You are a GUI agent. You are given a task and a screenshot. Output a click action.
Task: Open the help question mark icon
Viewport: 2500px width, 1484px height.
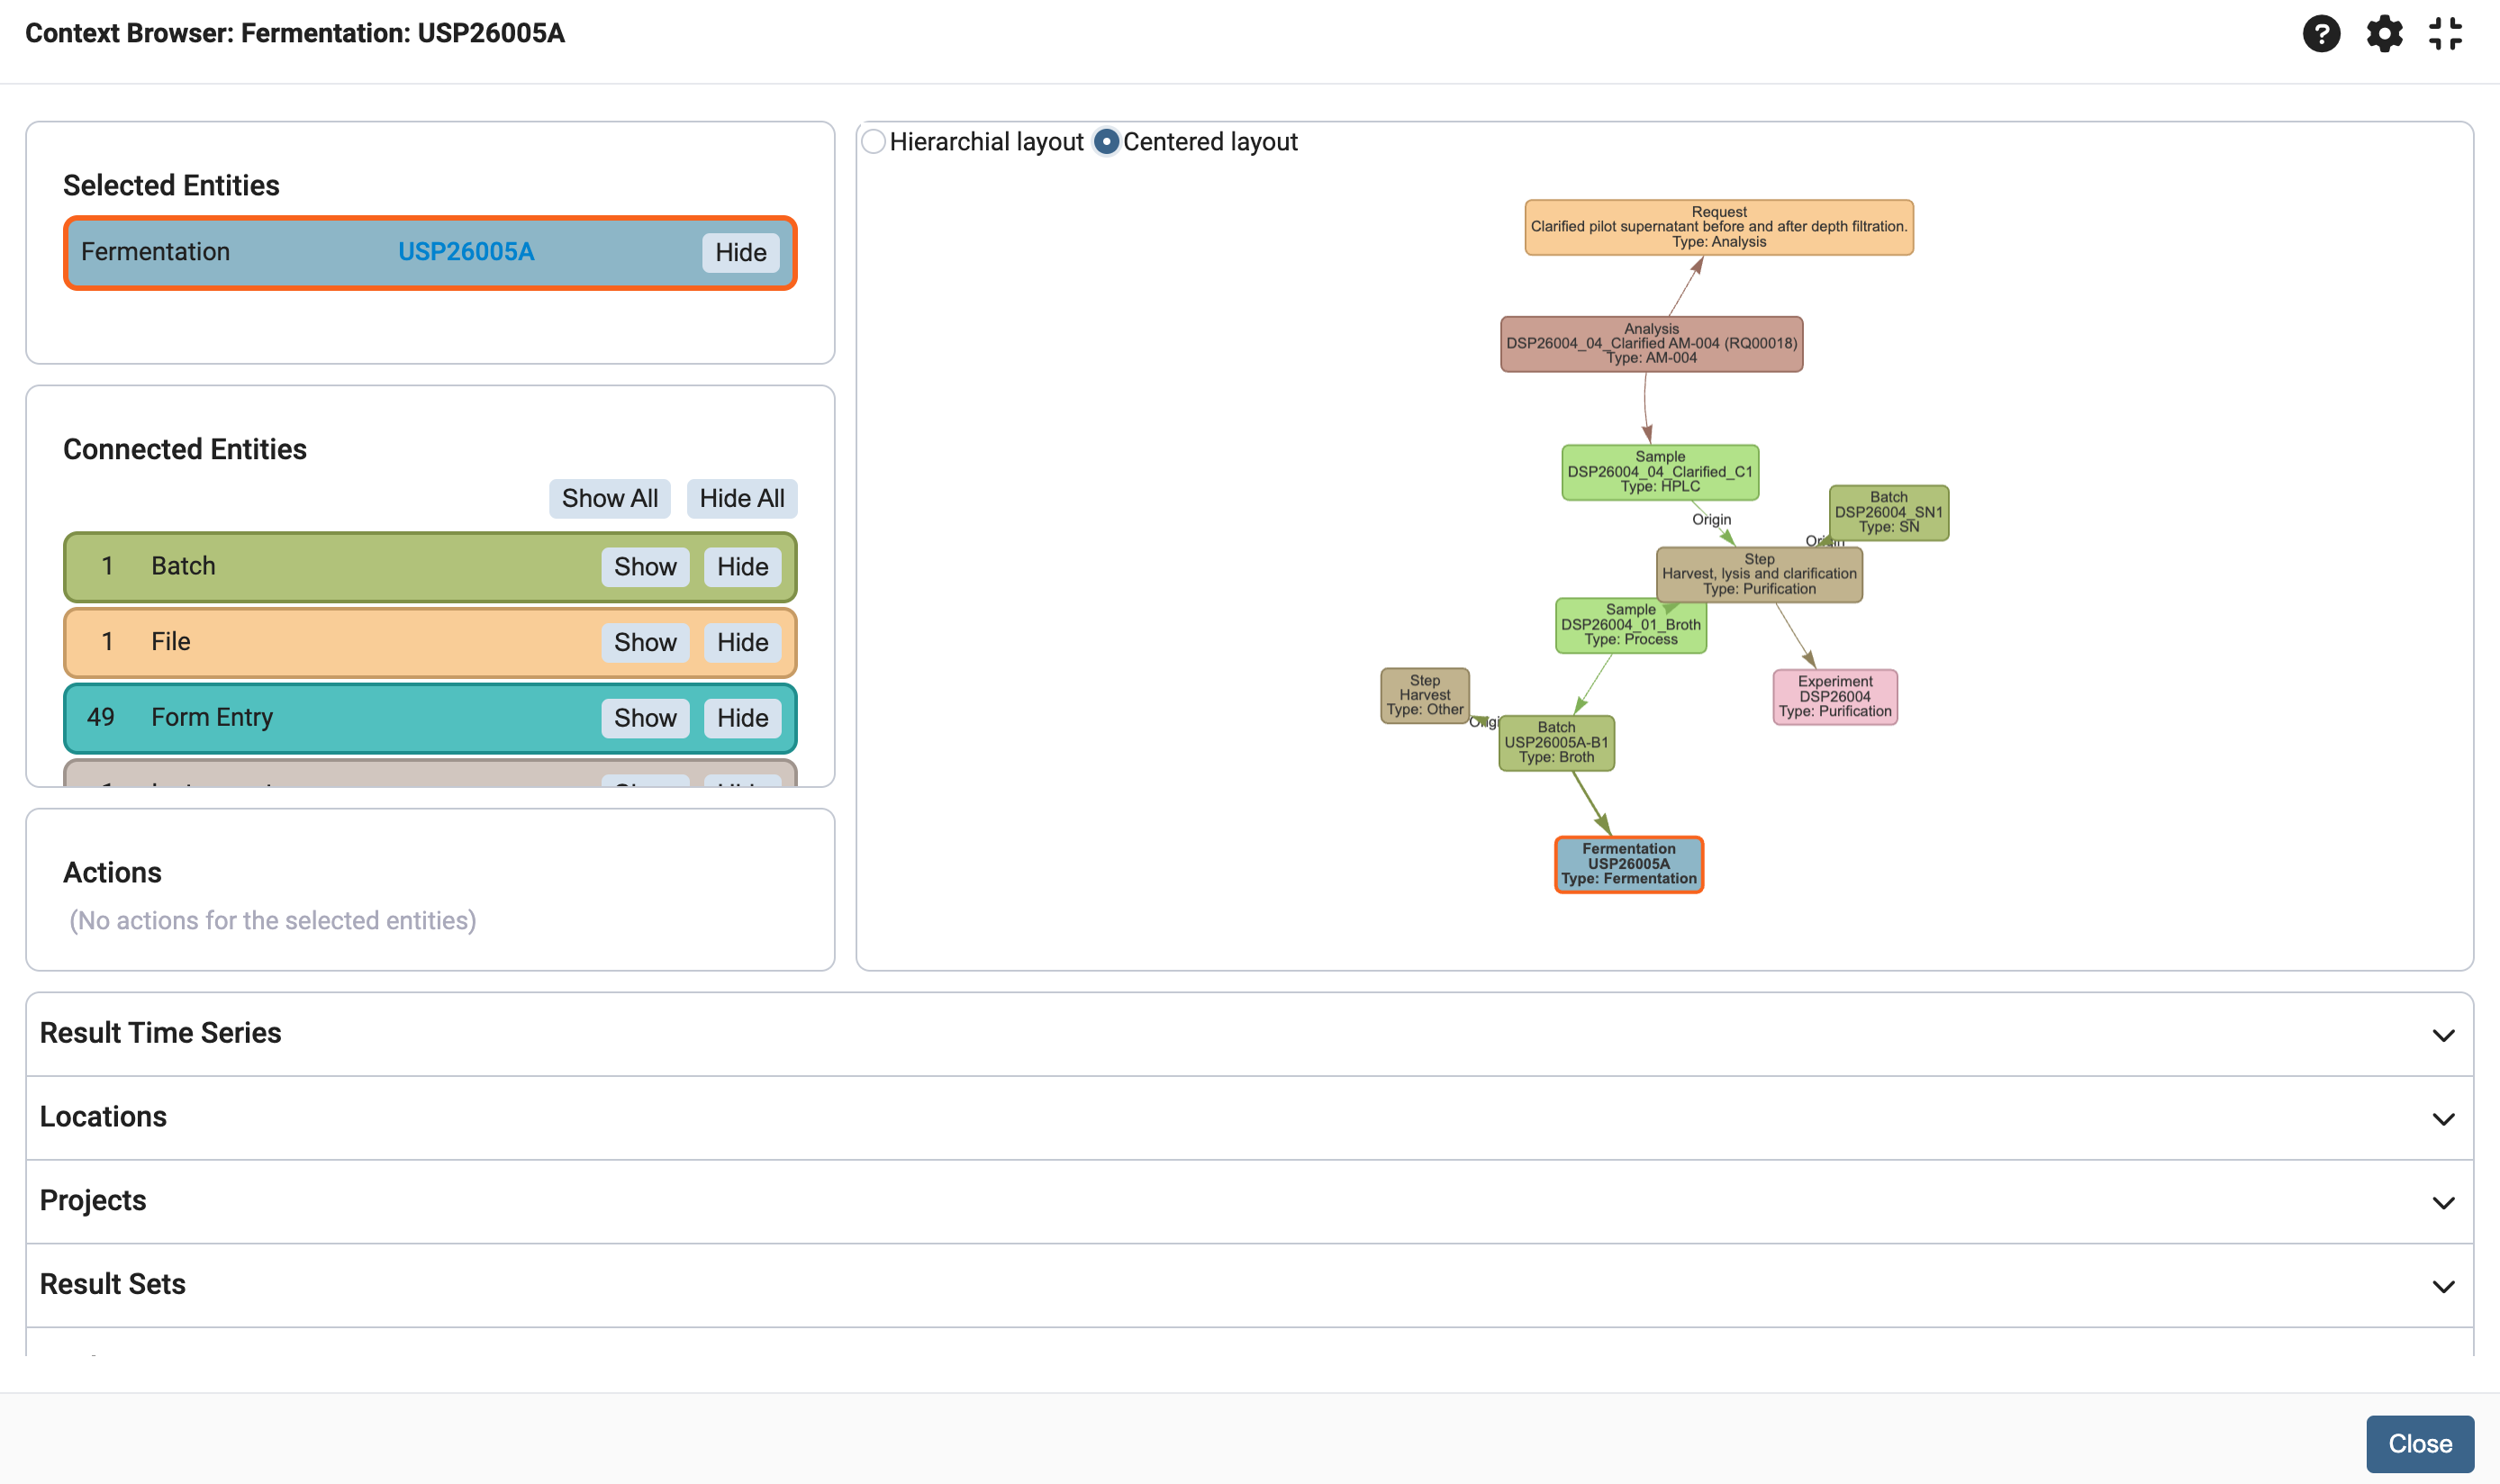pyautogui.click(x=2321, y=34)
